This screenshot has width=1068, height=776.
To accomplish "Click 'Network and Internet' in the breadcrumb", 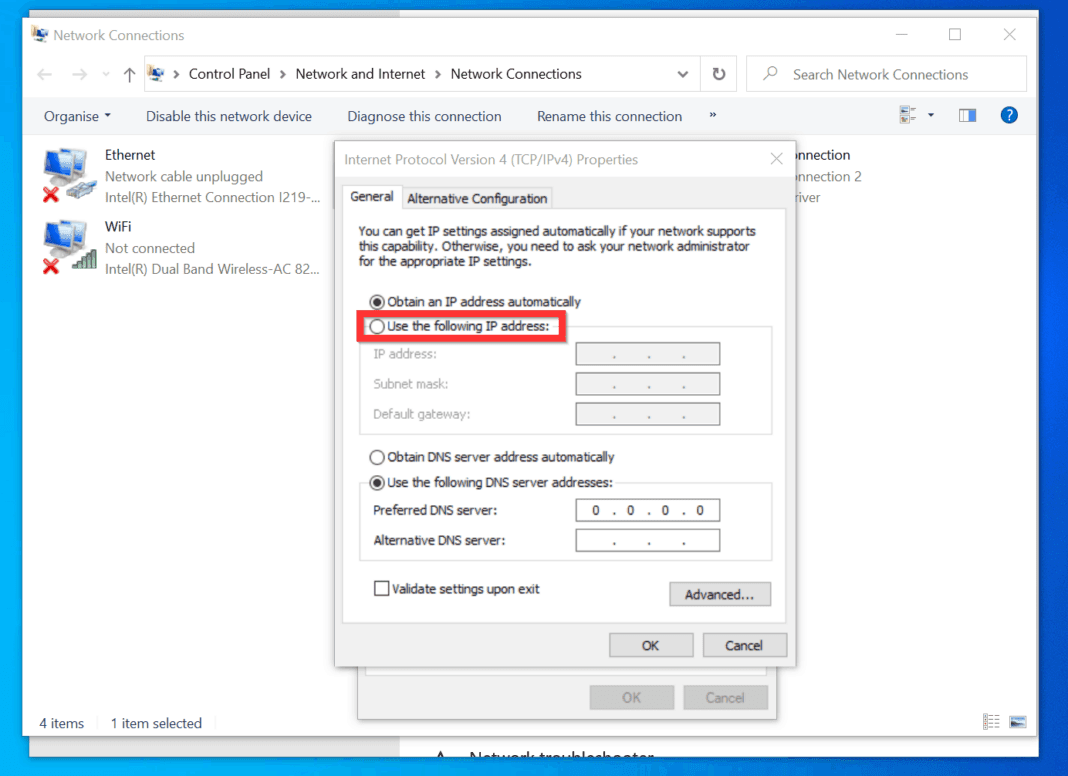I will pyautogui.click(x=360, y=74).
